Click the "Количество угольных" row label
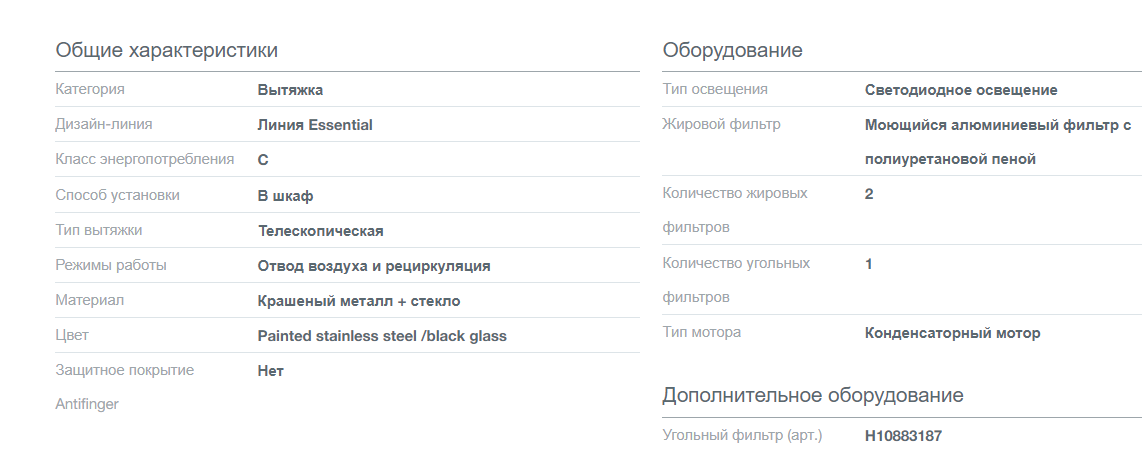 point(736,263)
